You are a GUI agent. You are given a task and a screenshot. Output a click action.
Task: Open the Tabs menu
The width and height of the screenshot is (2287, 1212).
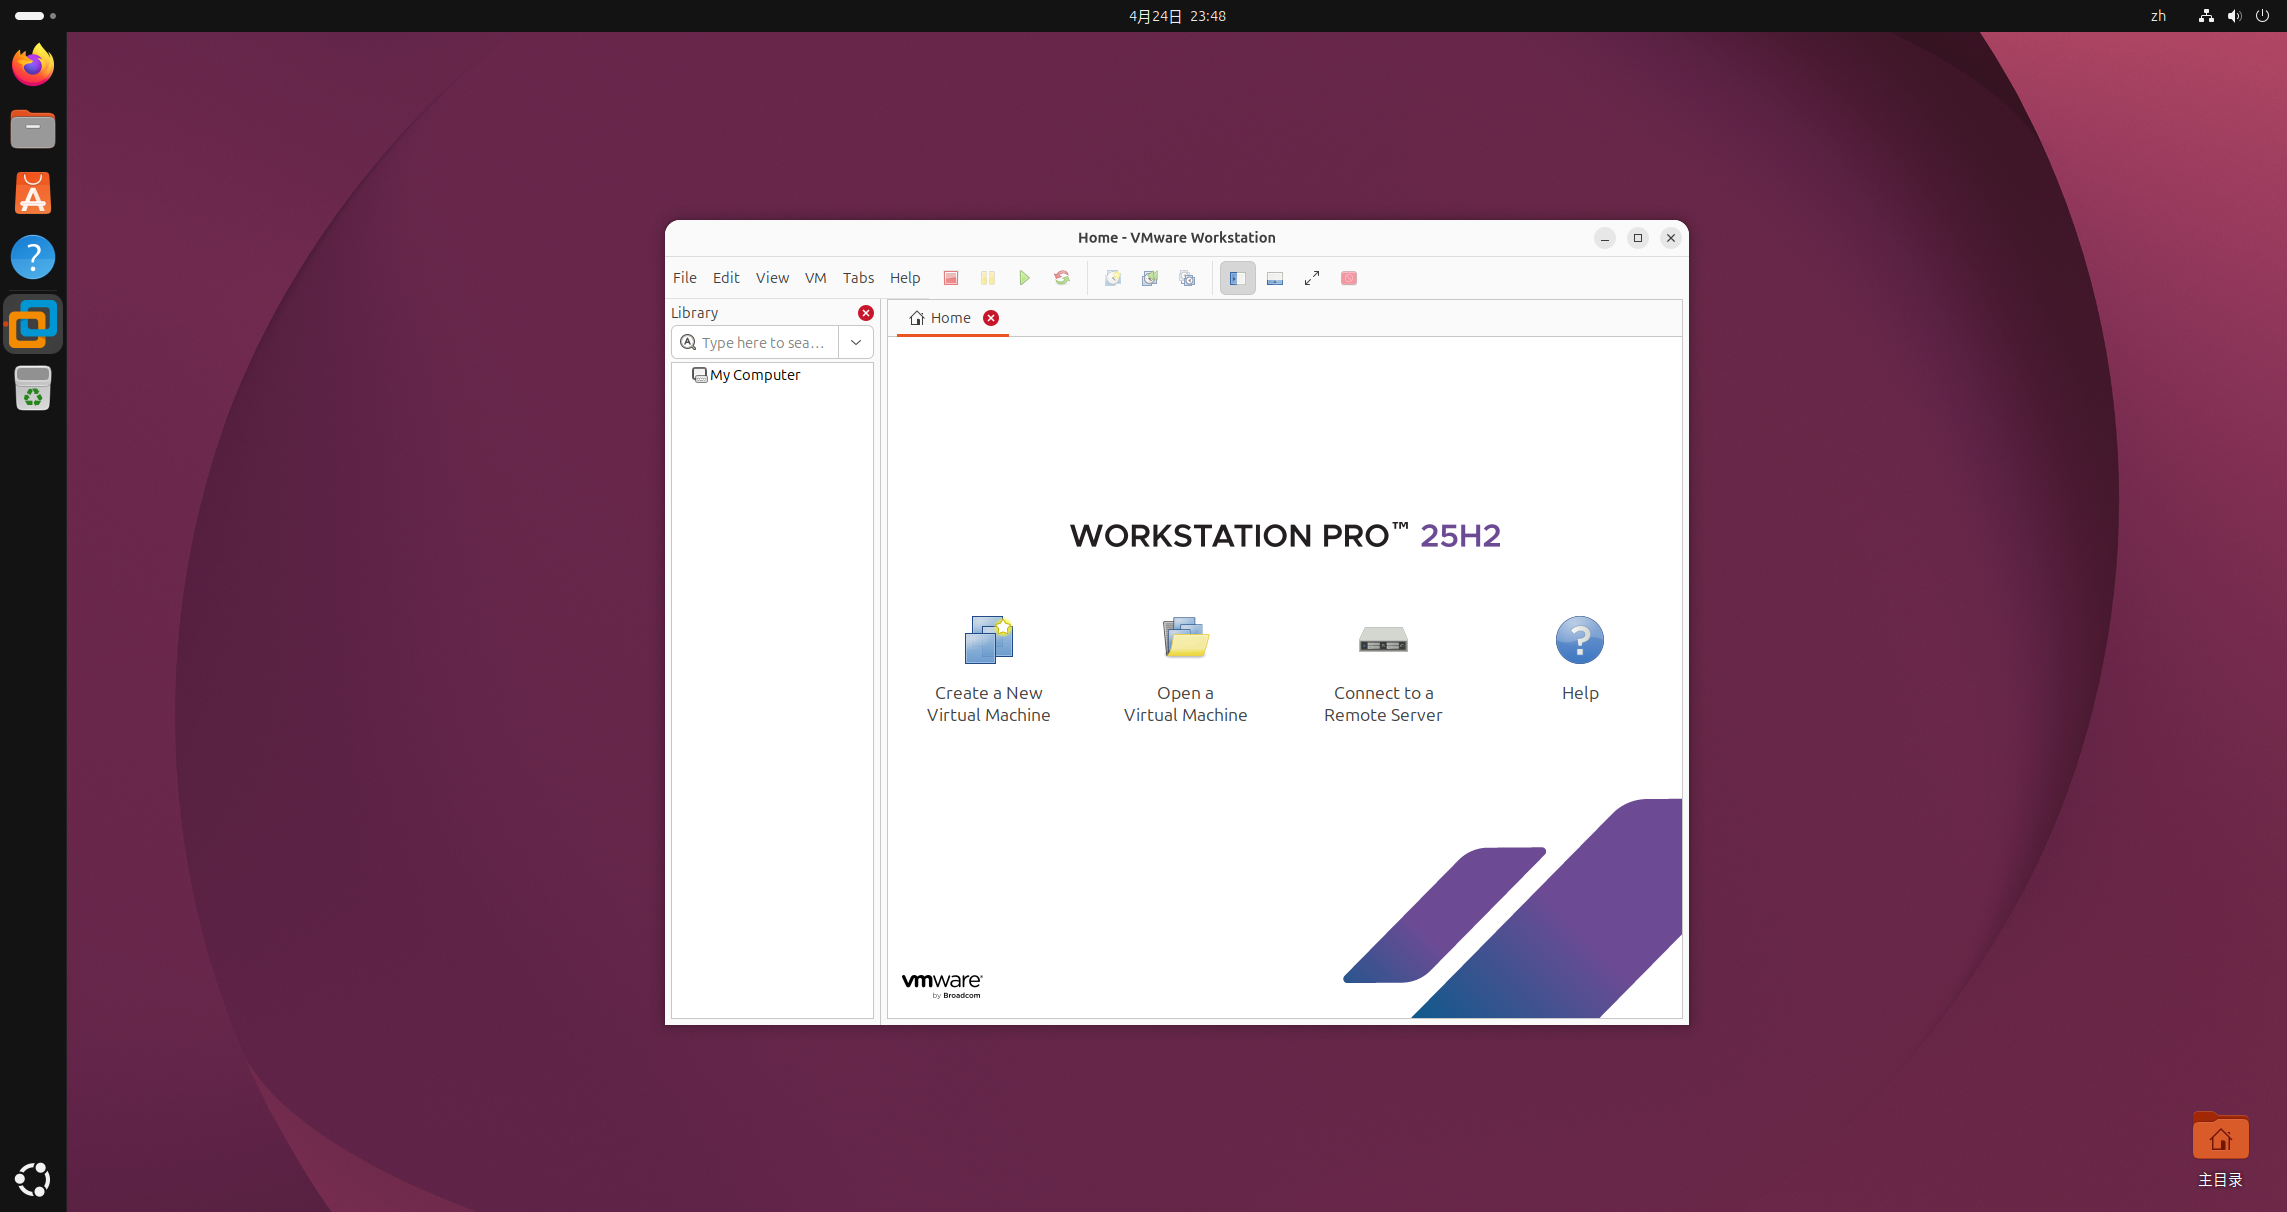(x=857, y=278)
